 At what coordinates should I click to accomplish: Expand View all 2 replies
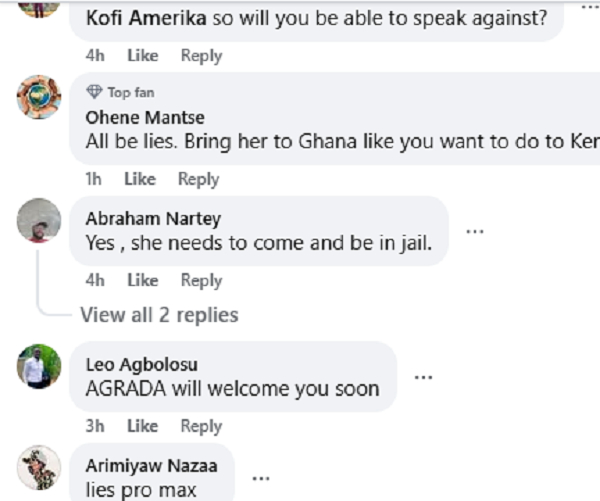[x=159, y=315]
